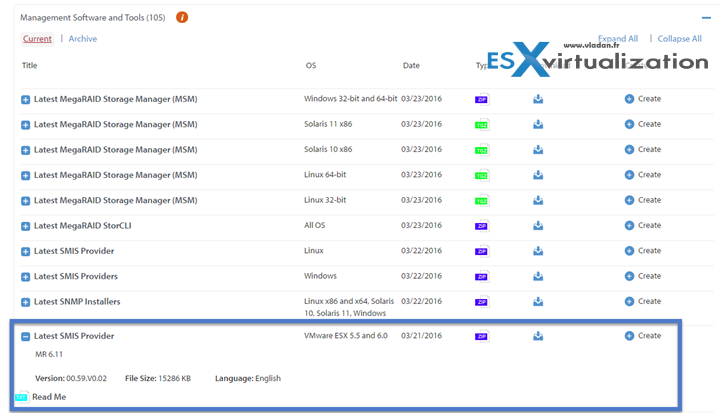
Task: Expand Latest SMIS Providers Windows row
Action: [x=26, y=277]
